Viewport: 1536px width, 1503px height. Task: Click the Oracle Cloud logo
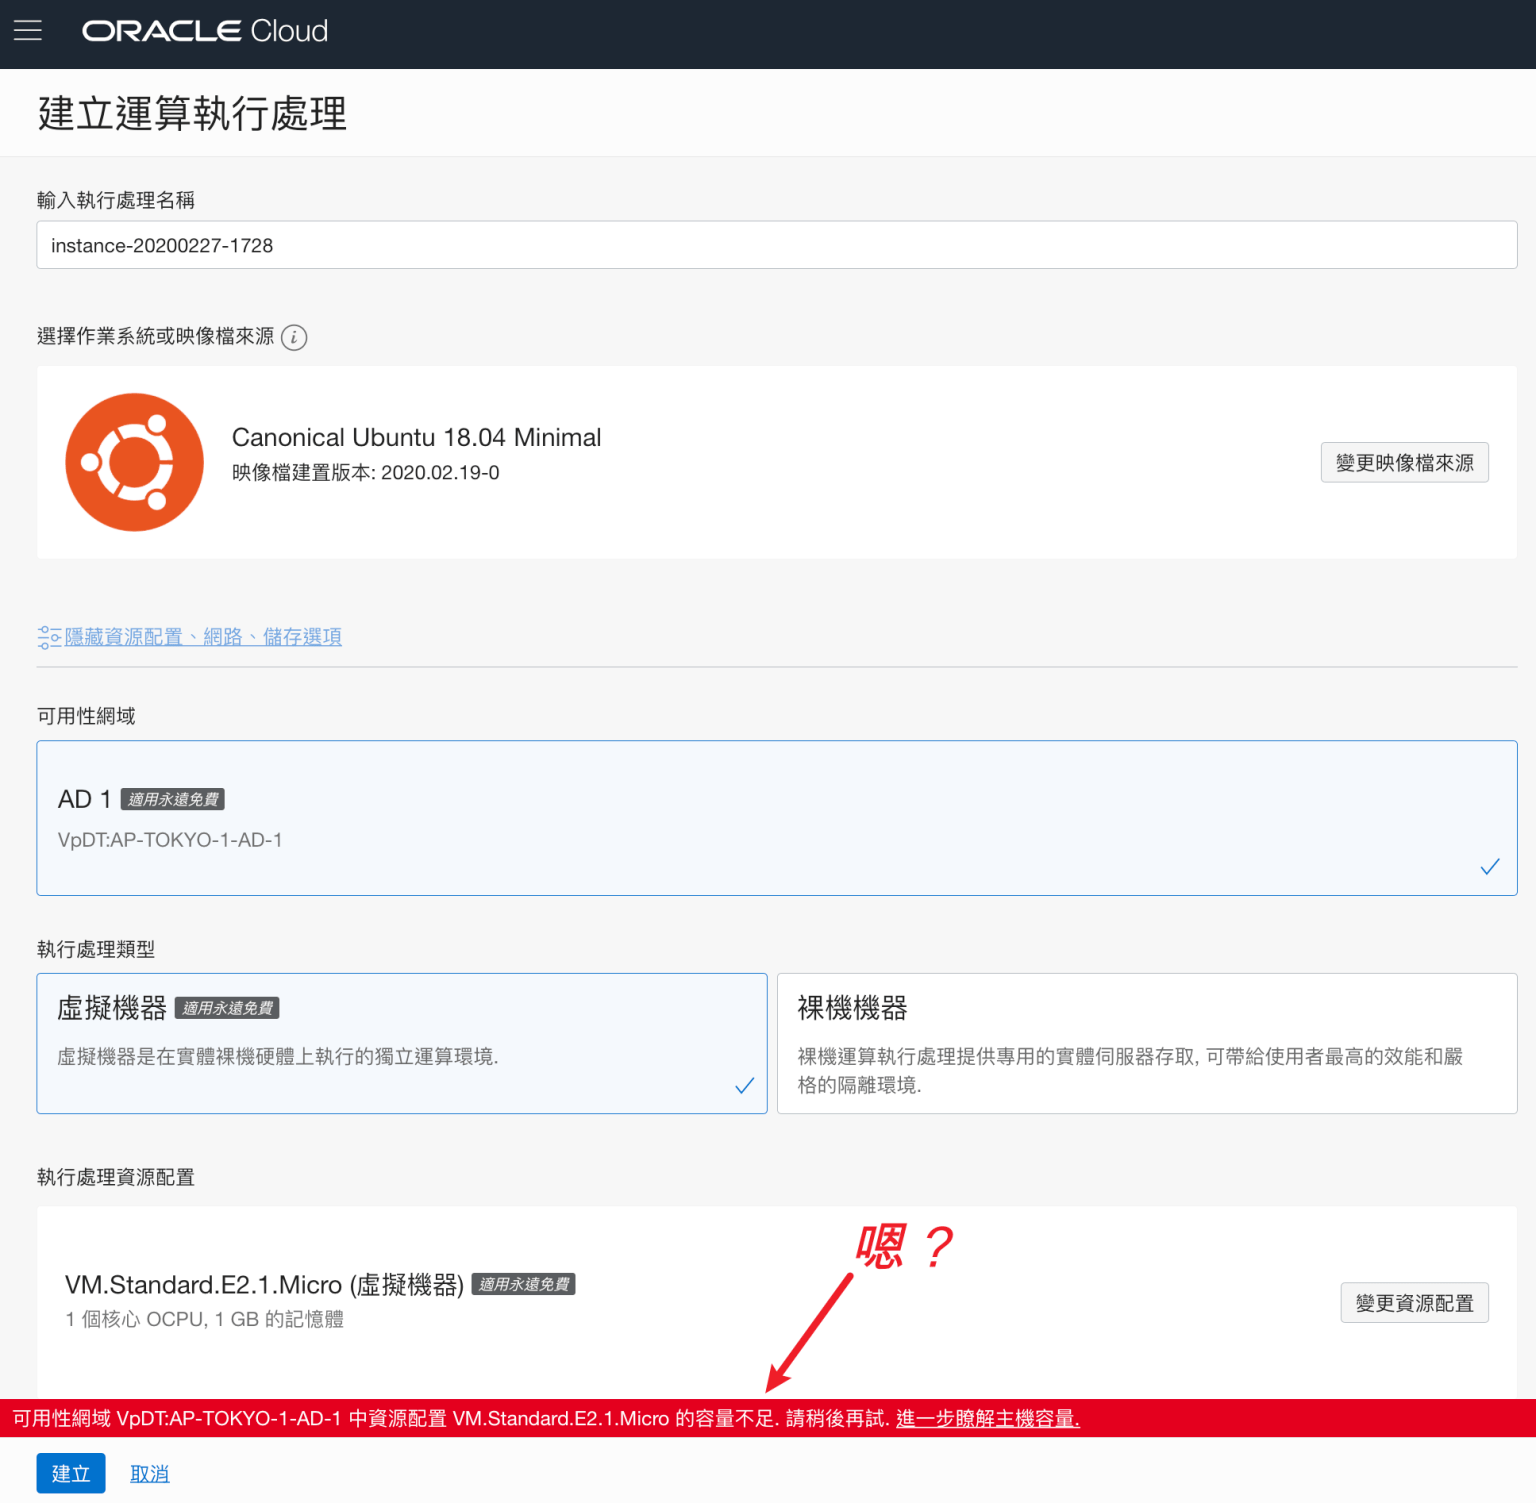tap(205, 31)
